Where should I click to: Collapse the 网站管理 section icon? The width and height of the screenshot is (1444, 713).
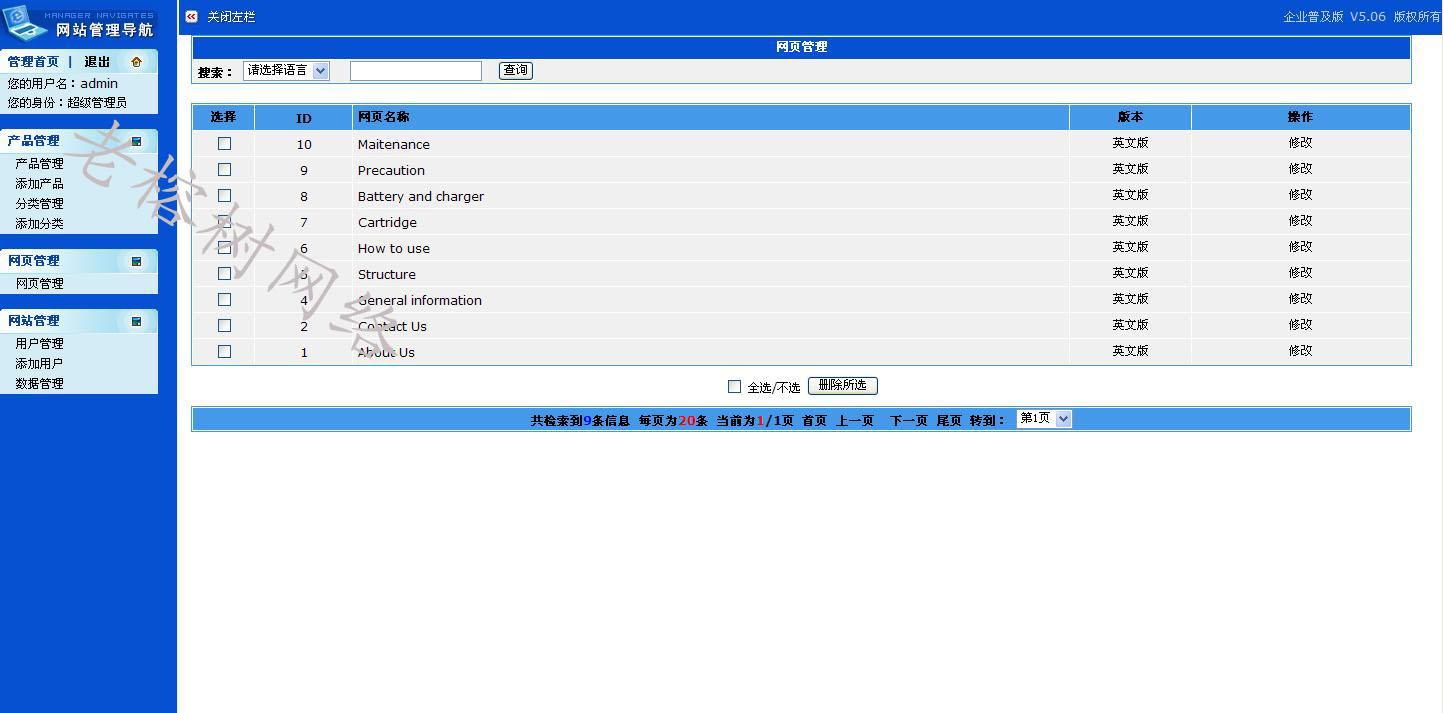click(137, 321)
